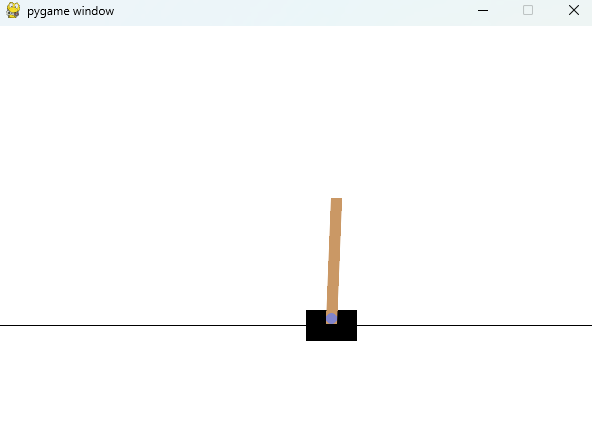The width and height of the screenshot is (592, 423).
Task: Click the pygame snake icon in title bar
Action: click(x=13, y=10)
